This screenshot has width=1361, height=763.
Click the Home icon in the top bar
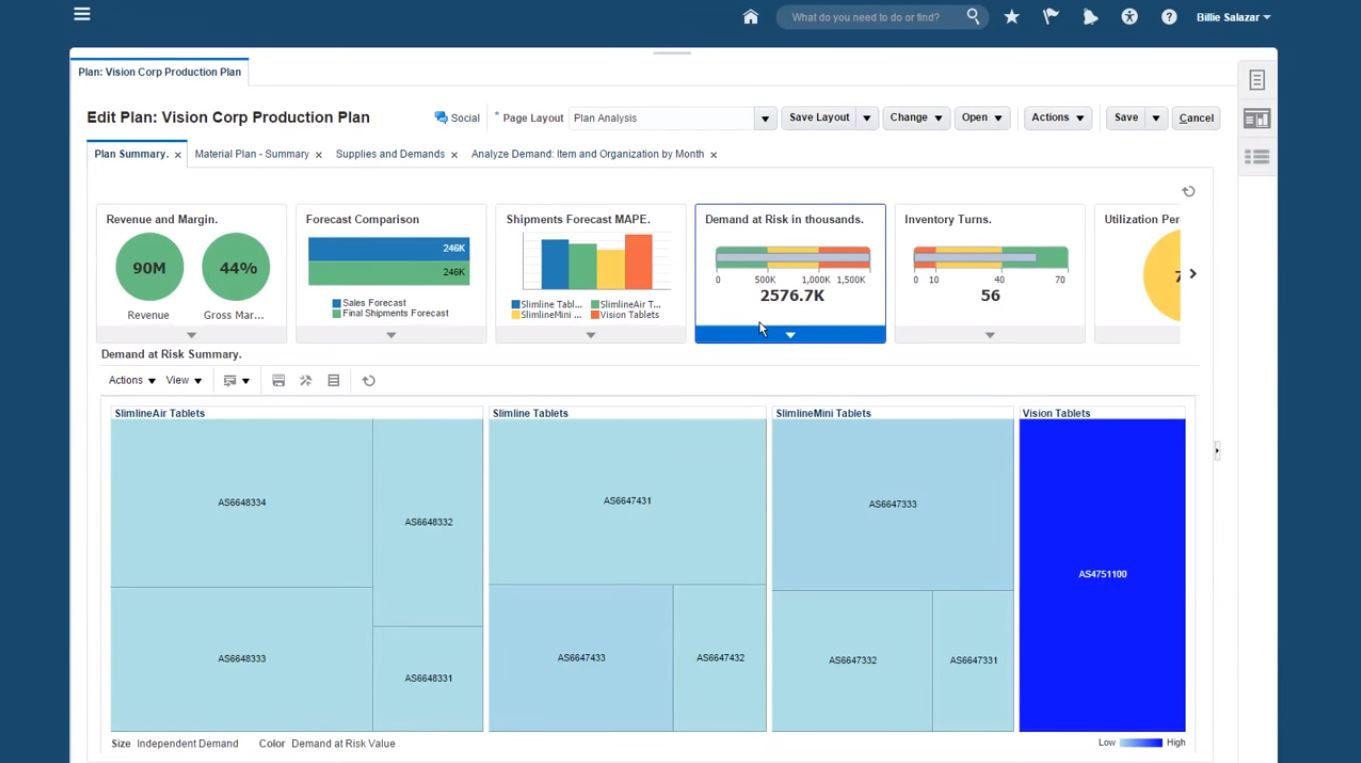coord(751,16)
